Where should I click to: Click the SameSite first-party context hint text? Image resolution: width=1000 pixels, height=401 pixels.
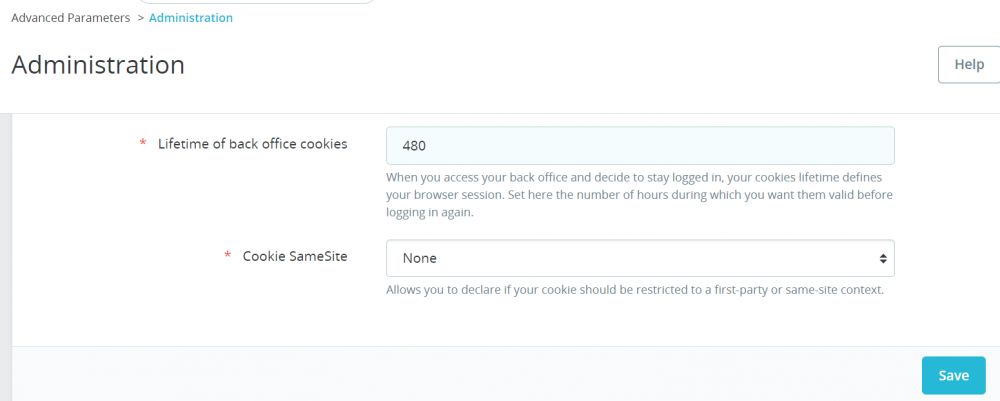coord(635,290)
